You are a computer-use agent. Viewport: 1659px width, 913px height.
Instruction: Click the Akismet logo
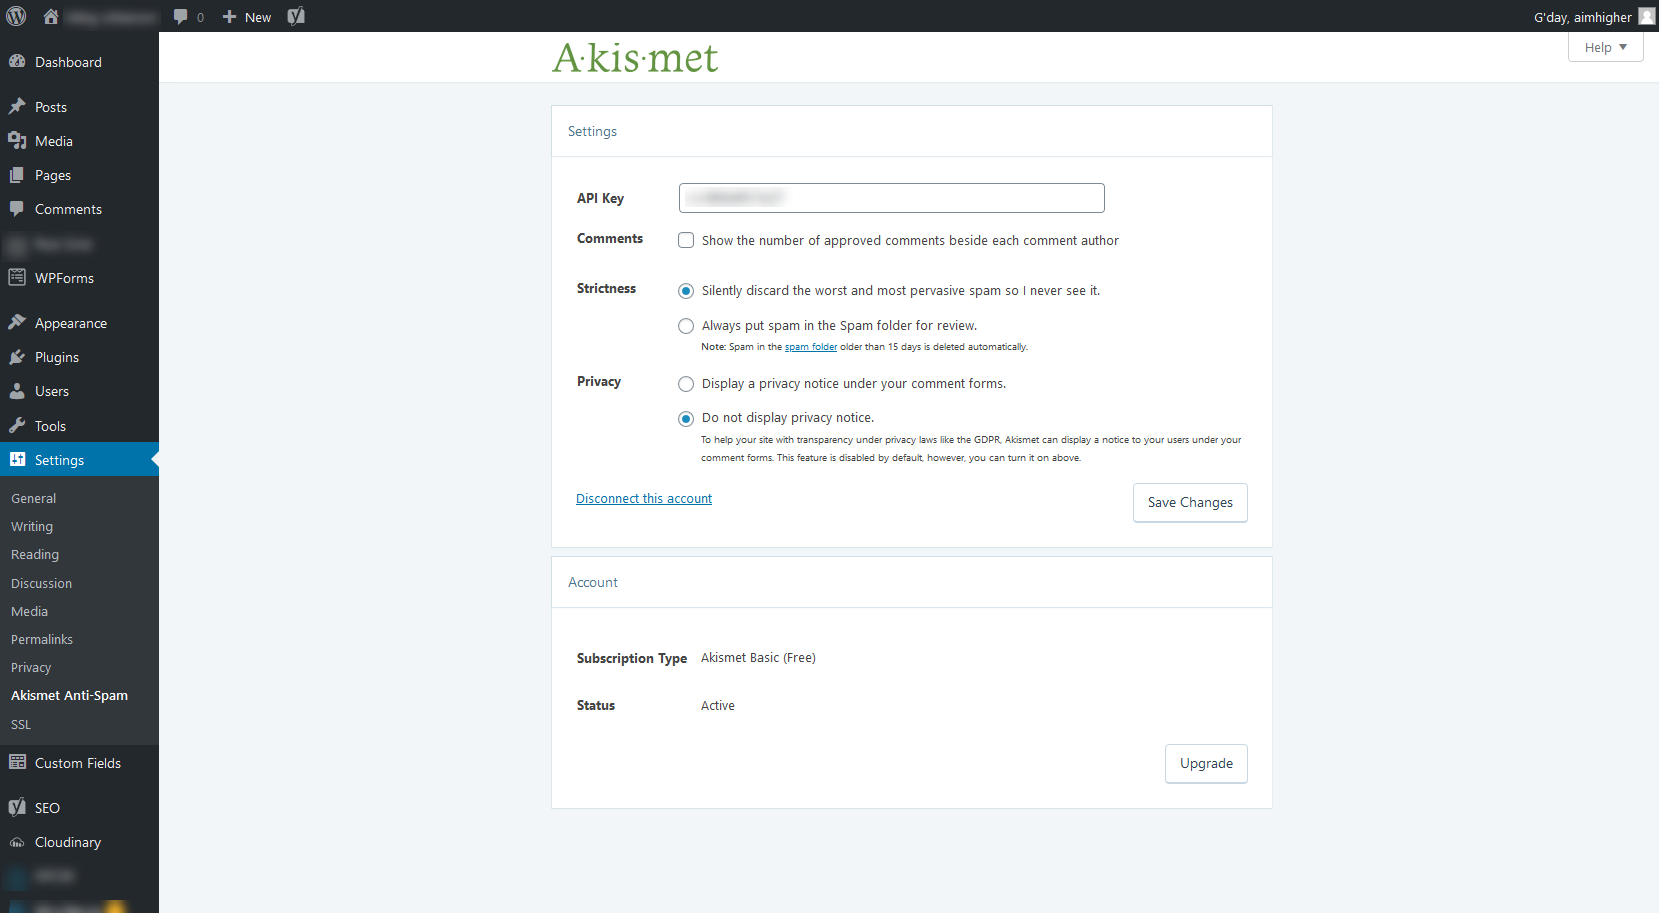[x=635, y=58]
